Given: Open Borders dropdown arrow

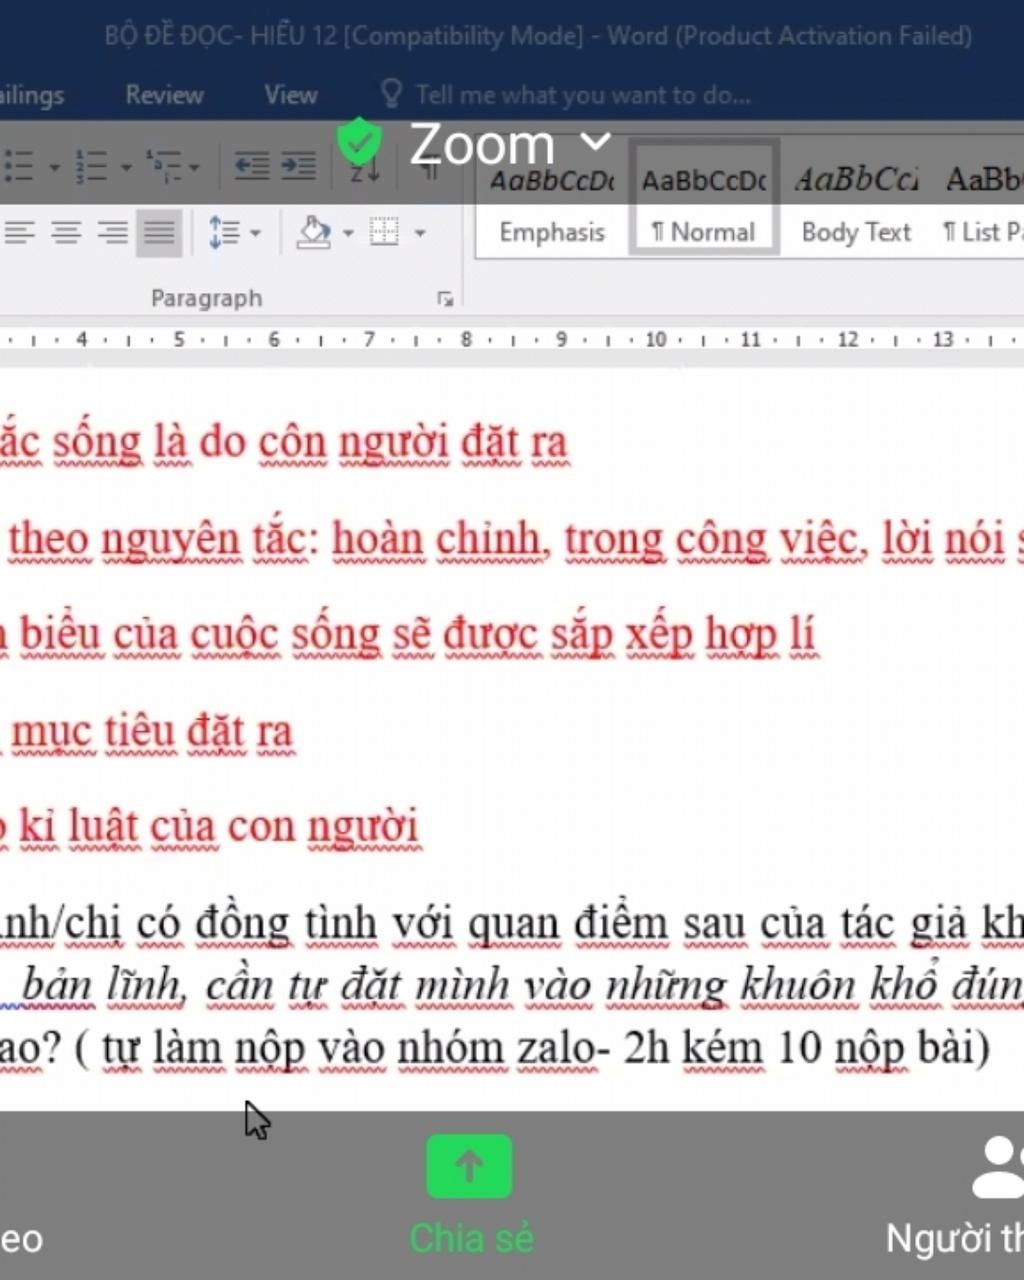Looking at the screenshot, I should pos(420,233).
